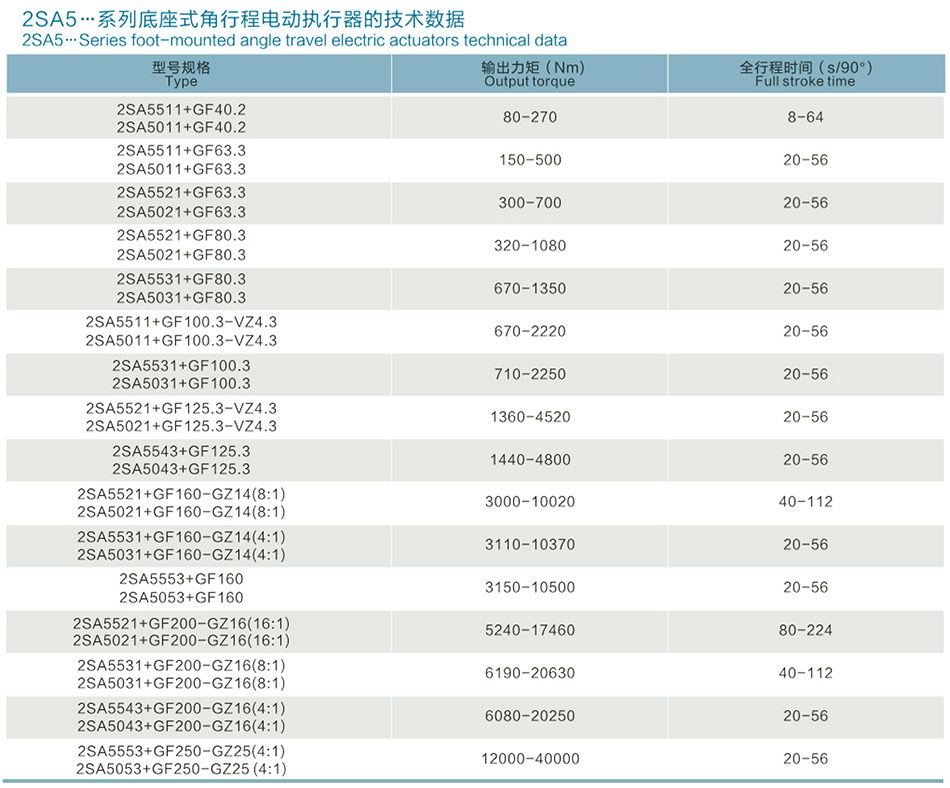The width and height of the screenshot is (950, 788).
Task: Click the 3000-10020 output torque value
Action: 530,502
